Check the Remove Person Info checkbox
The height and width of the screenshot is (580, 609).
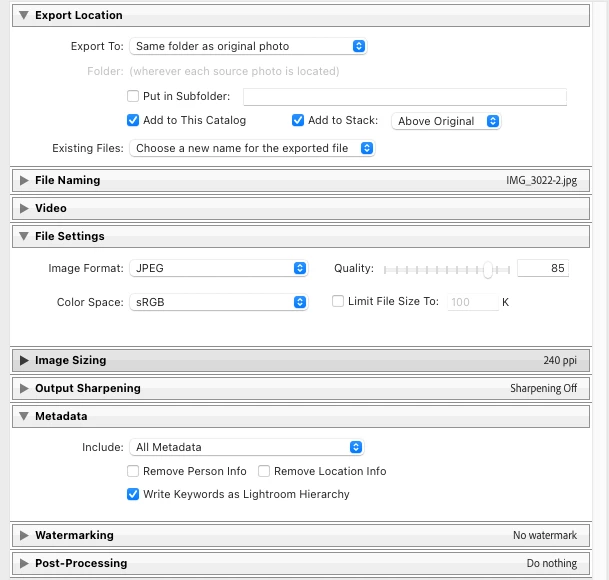[133, 471]
